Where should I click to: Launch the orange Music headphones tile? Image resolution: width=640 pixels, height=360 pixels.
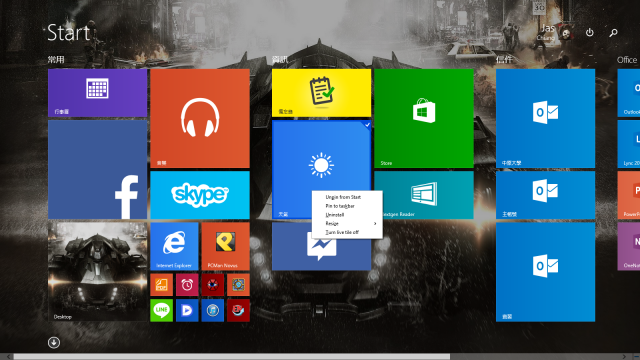200,118
